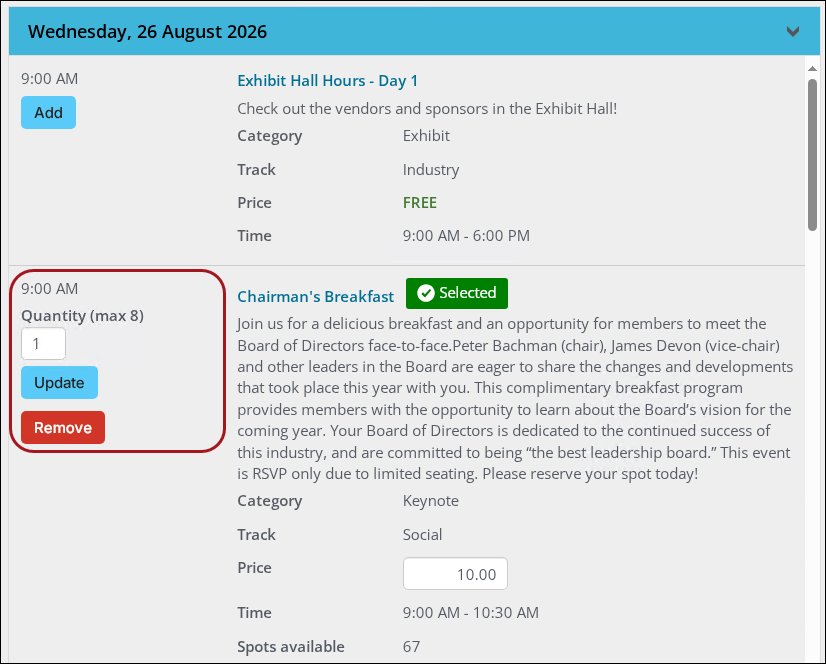Screen dimensions: 826x664
Task: Open the Exhibit Hall Hours - Day 1 link
Action: (327, 80)
